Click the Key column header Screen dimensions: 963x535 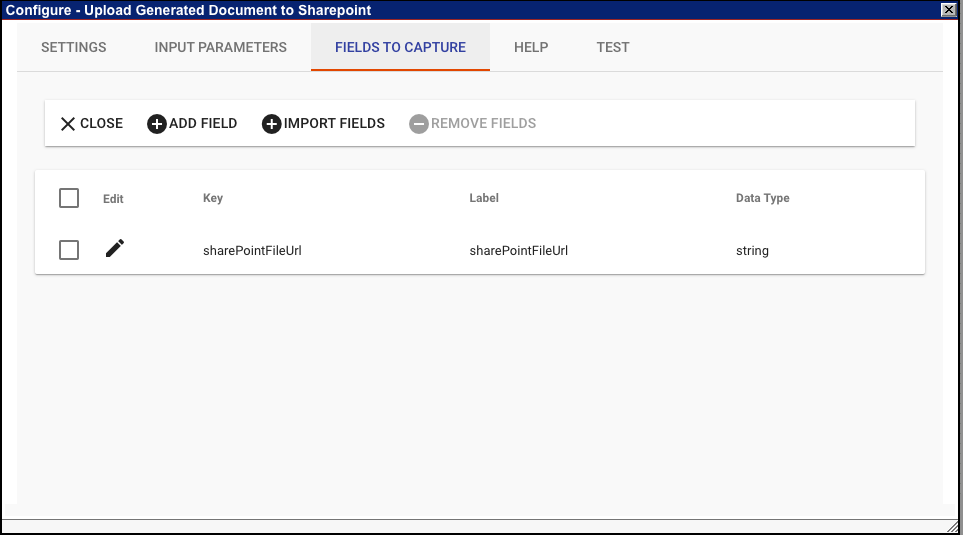click(x=213, y=198)
